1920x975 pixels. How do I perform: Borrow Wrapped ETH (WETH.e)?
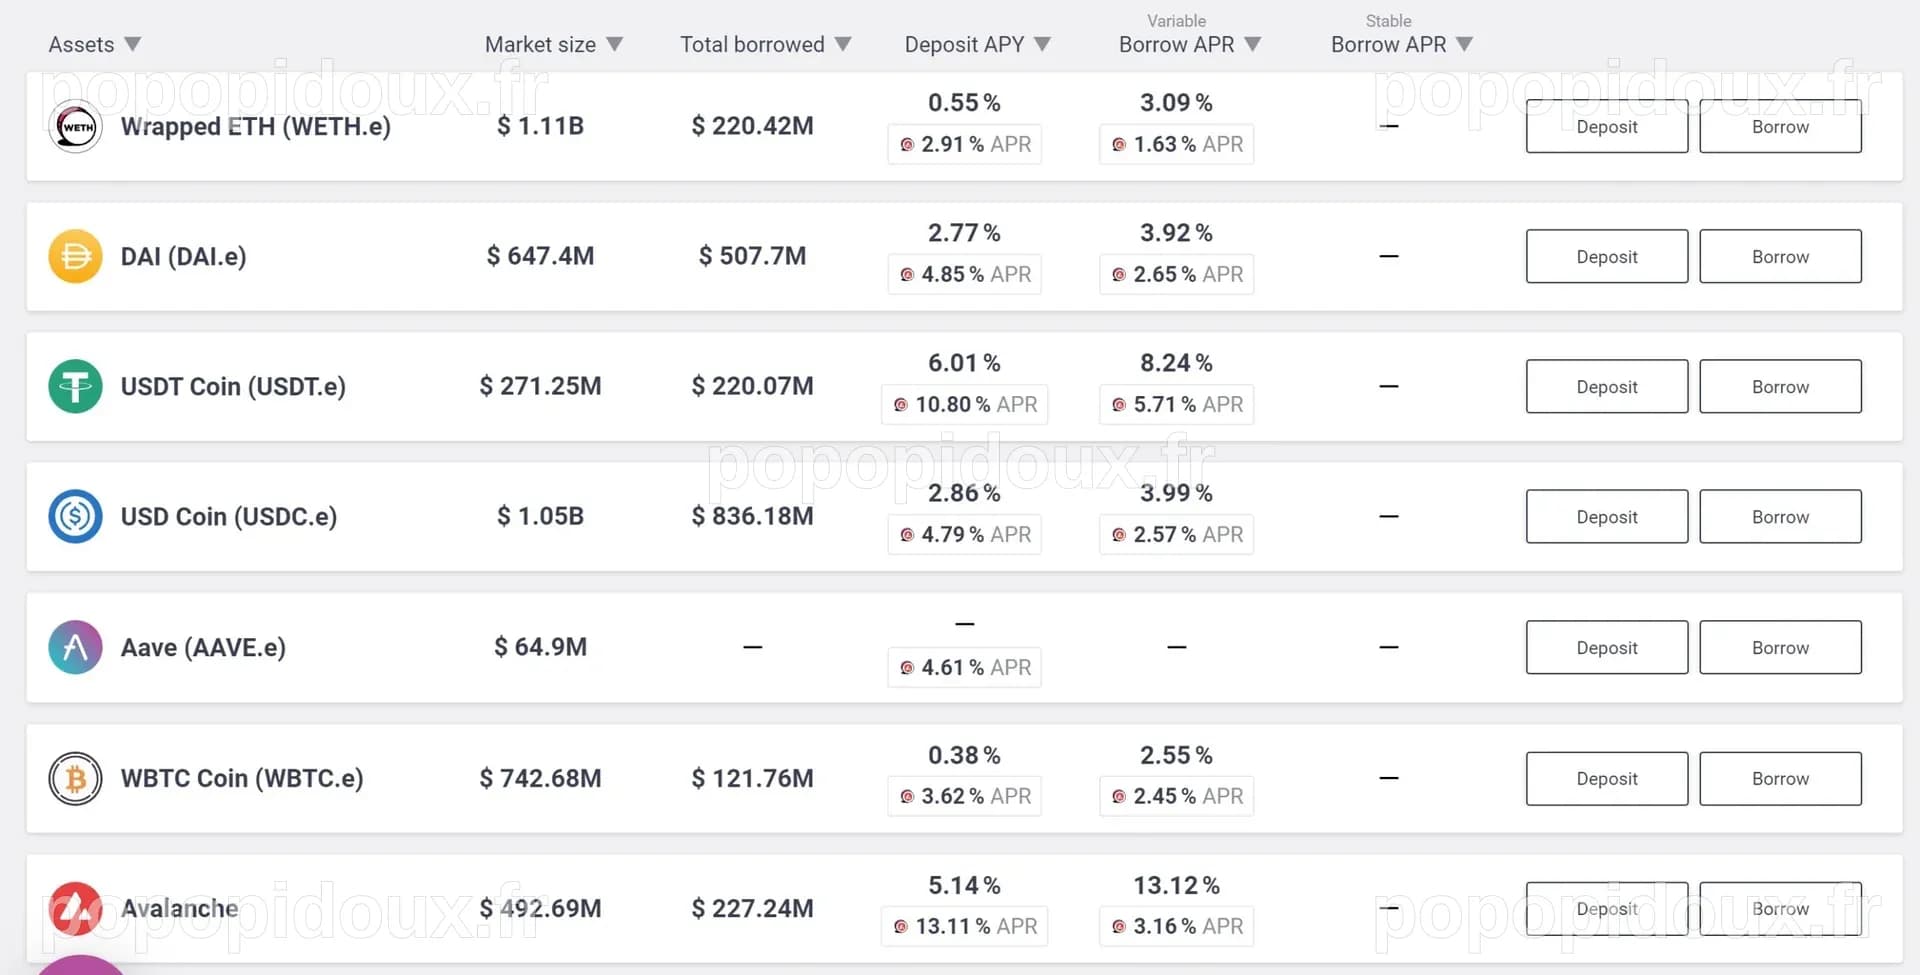point(1781,126)
